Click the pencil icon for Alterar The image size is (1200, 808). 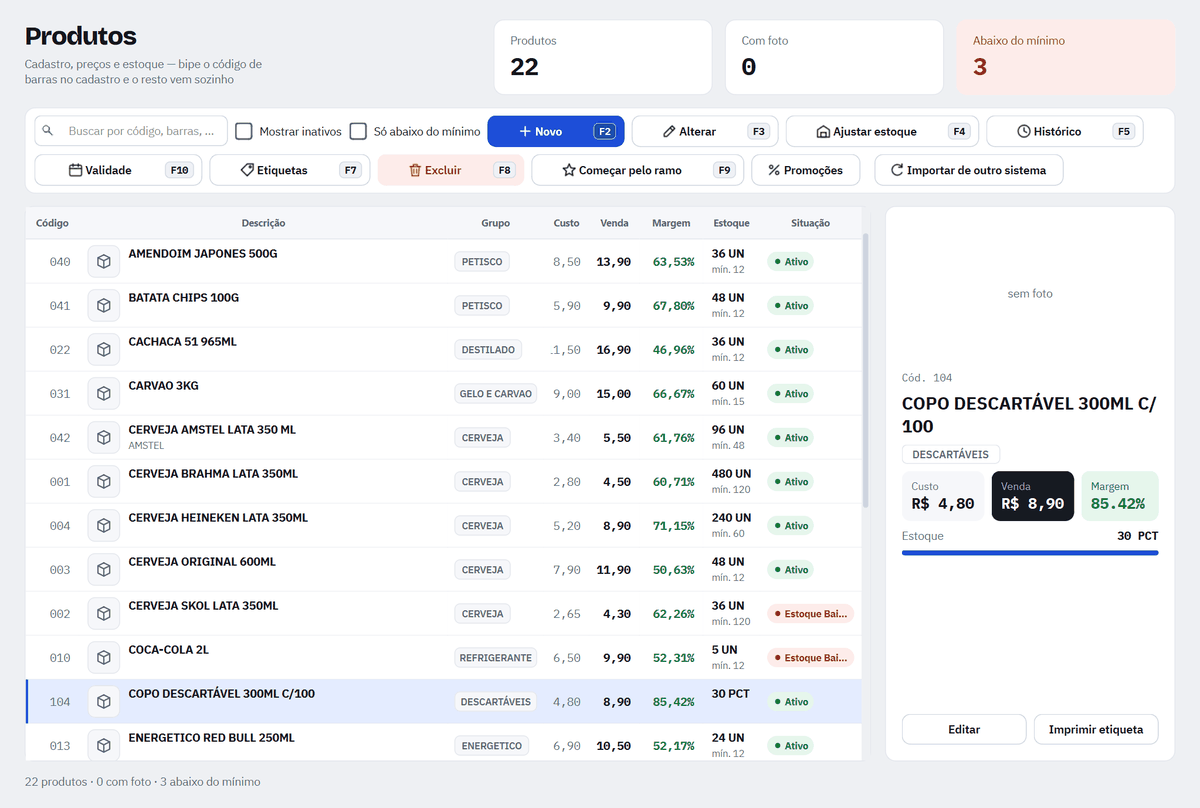click(669, 131)
